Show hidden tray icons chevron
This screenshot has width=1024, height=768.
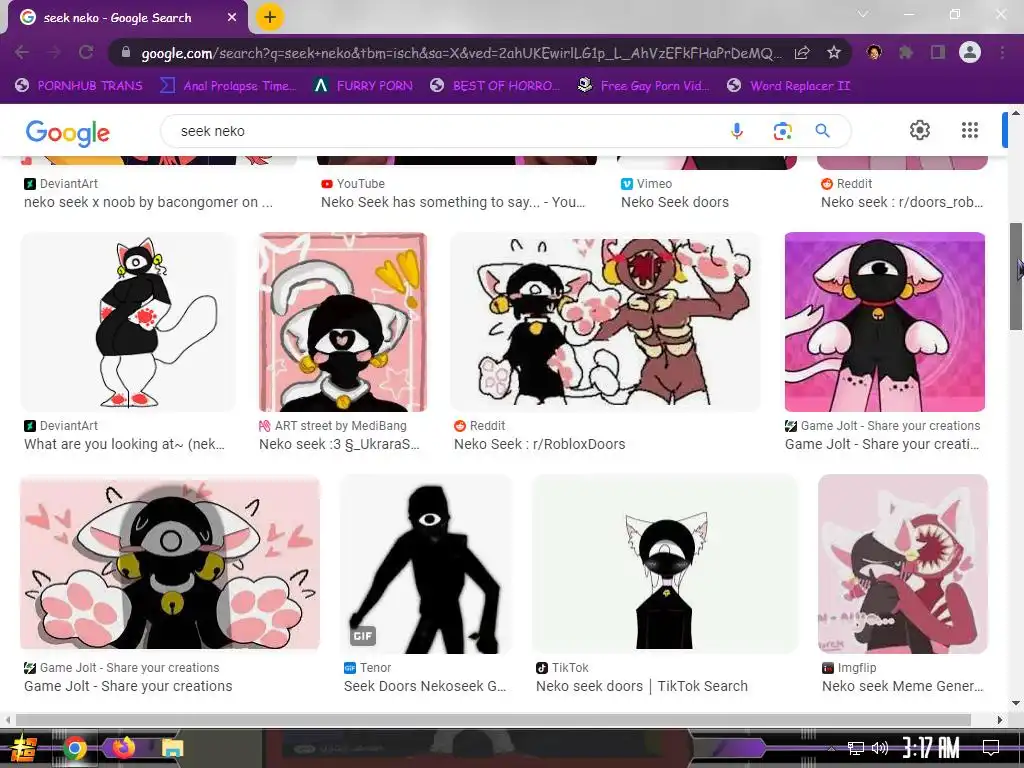pyautogui.click(x=831, y=749)
